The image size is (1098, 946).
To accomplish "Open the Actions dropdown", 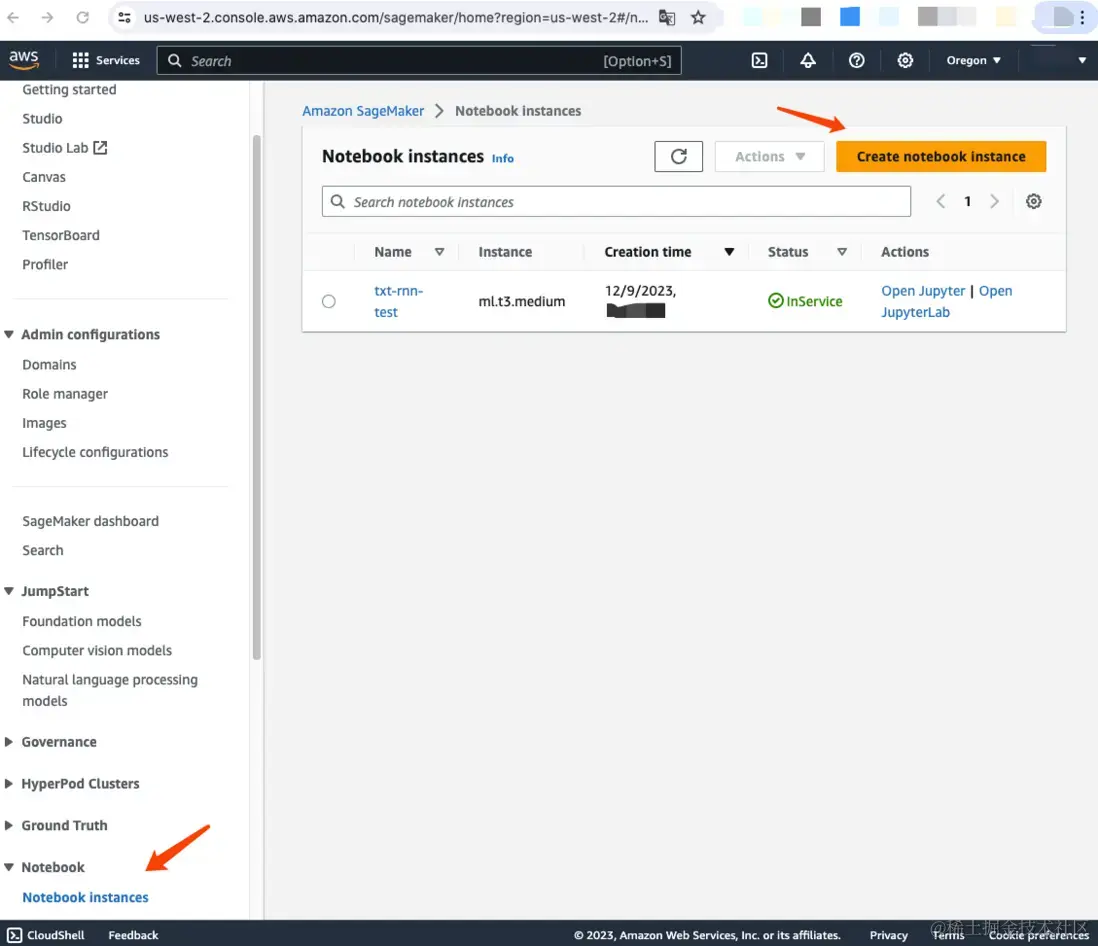I will tap(769, 156).
